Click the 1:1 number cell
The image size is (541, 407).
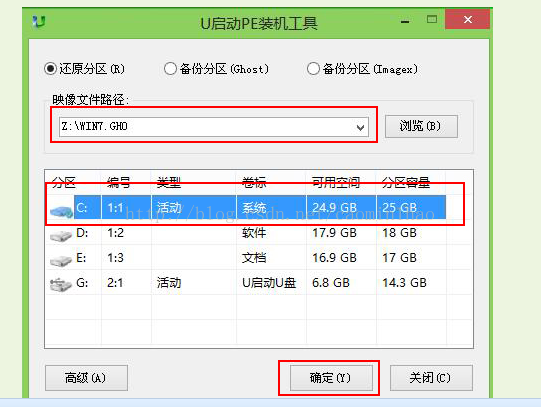tap(115, 208)
